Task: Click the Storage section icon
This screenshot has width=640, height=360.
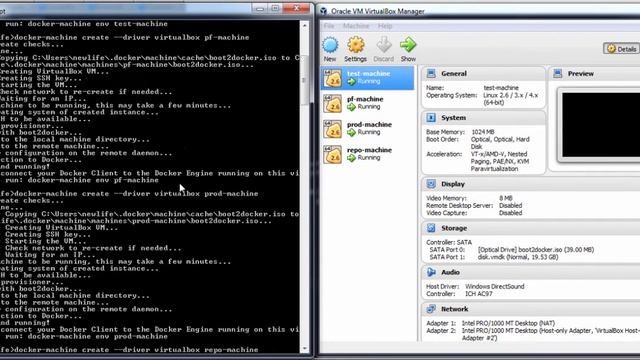Action: coord(431,228)
